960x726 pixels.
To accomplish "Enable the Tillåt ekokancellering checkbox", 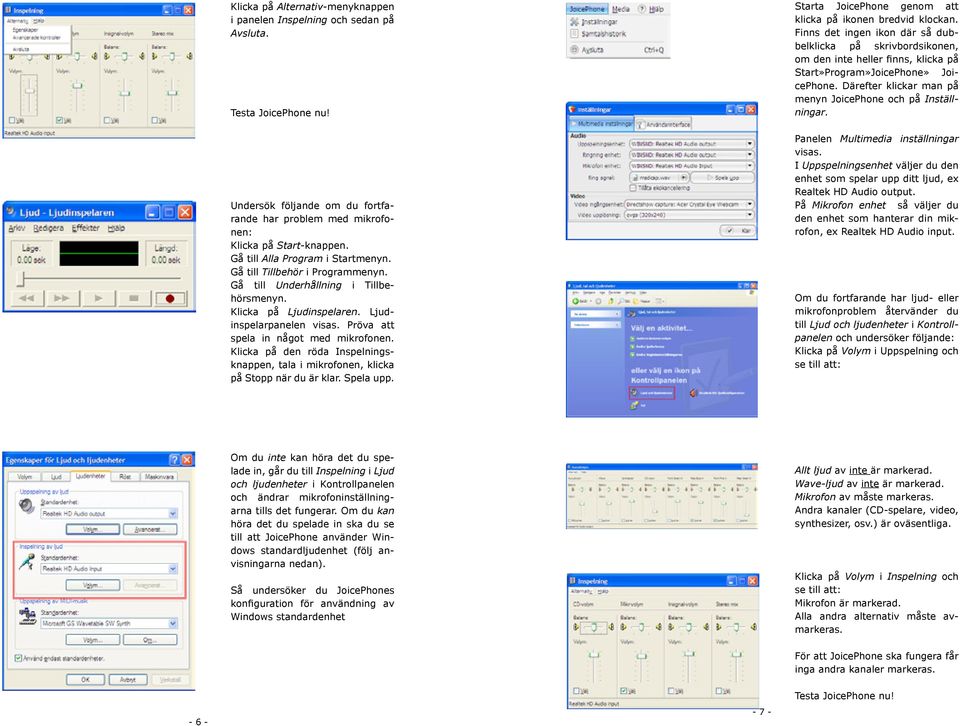I will (633, 188).
